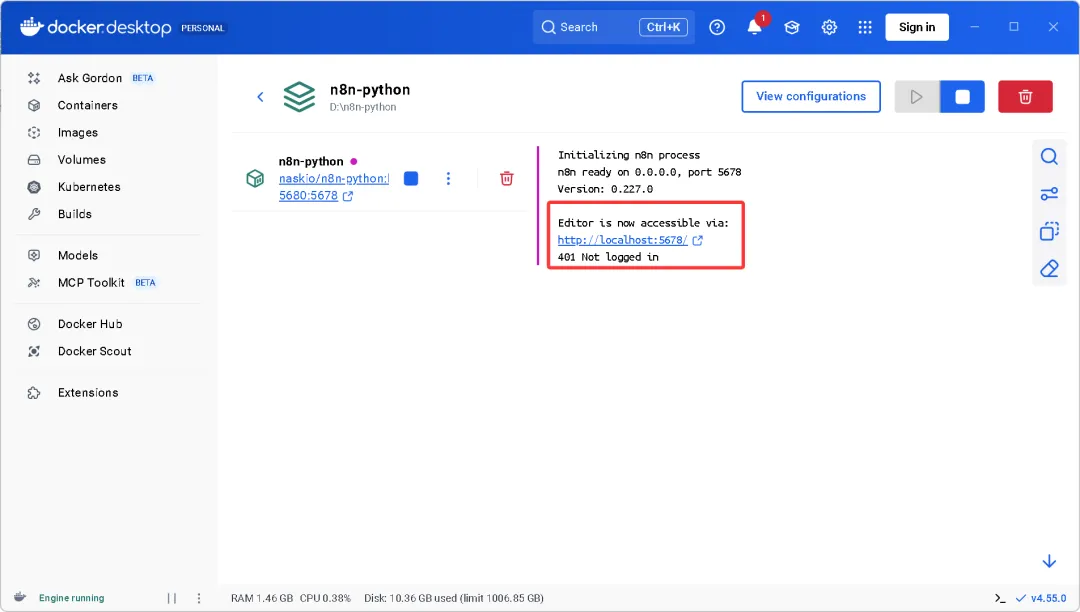1080x612 pixels.
Task: Click the Disk usage status text
Action: [x=454, y=598]
